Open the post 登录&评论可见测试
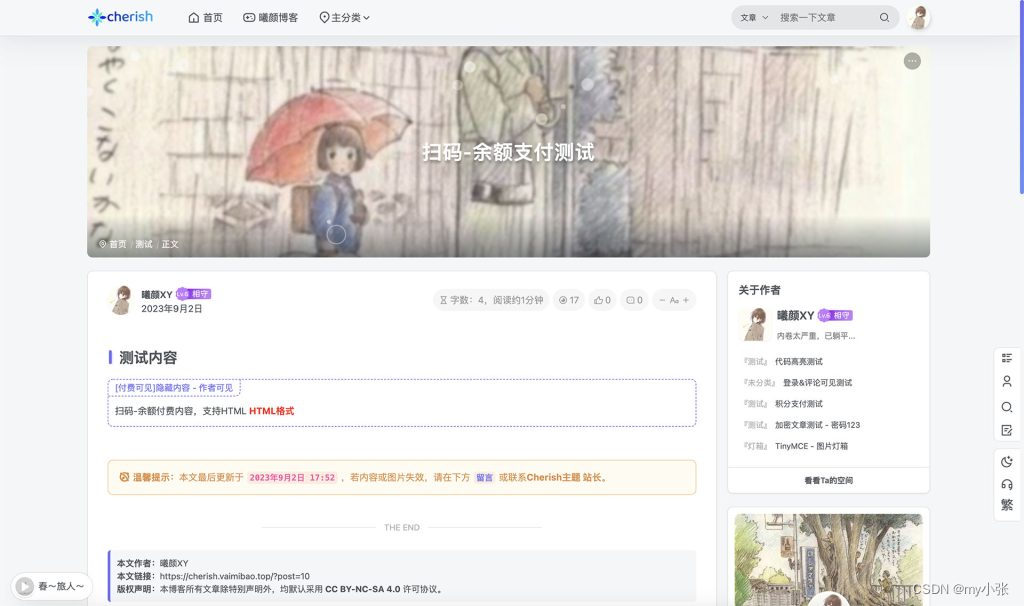Screen dimensions: 1024x606 pos(817,383)
